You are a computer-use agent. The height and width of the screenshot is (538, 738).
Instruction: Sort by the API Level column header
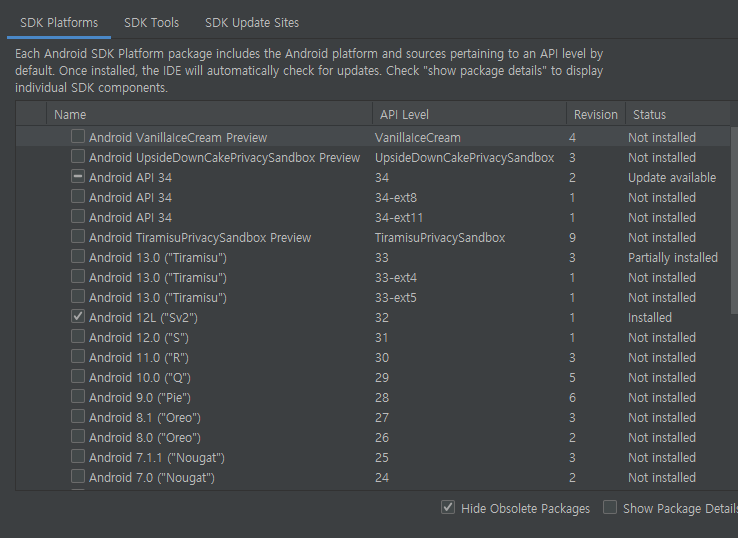(x=469, y=114)
